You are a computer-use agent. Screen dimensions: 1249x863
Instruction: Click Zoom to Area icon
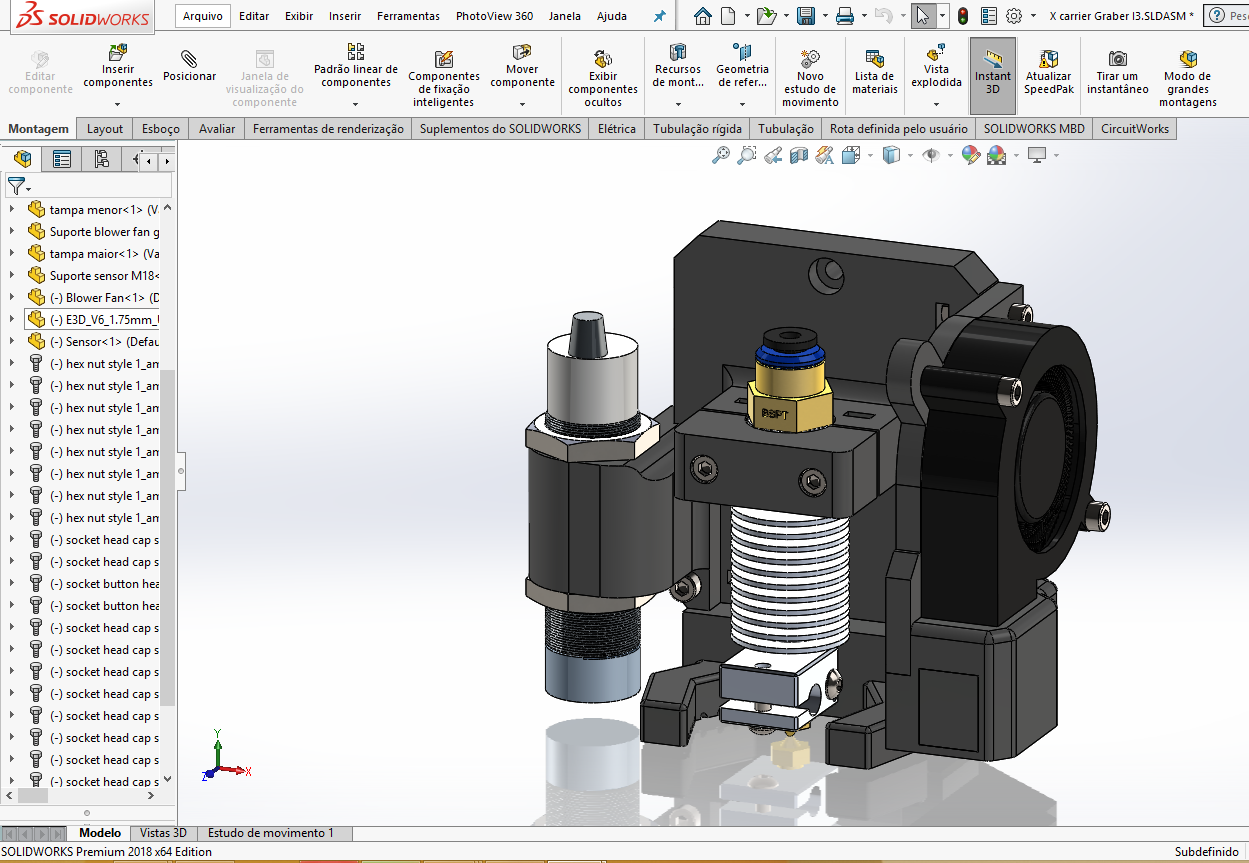pyautogui.click(x=746, y=155)
